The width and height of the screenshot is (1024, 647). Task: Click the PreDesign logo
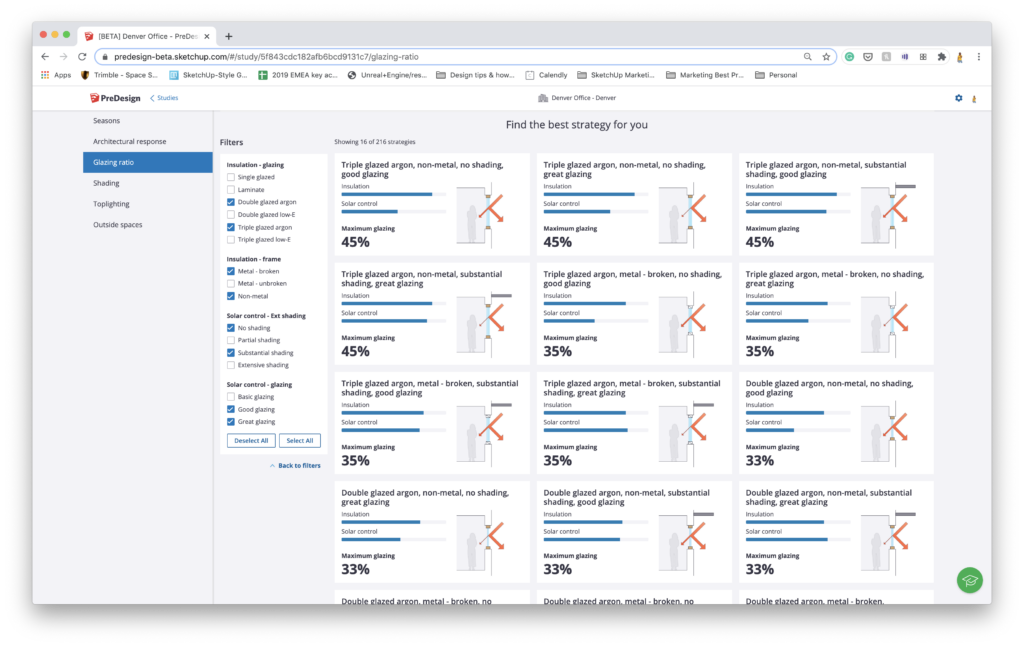tap(115, 98)
